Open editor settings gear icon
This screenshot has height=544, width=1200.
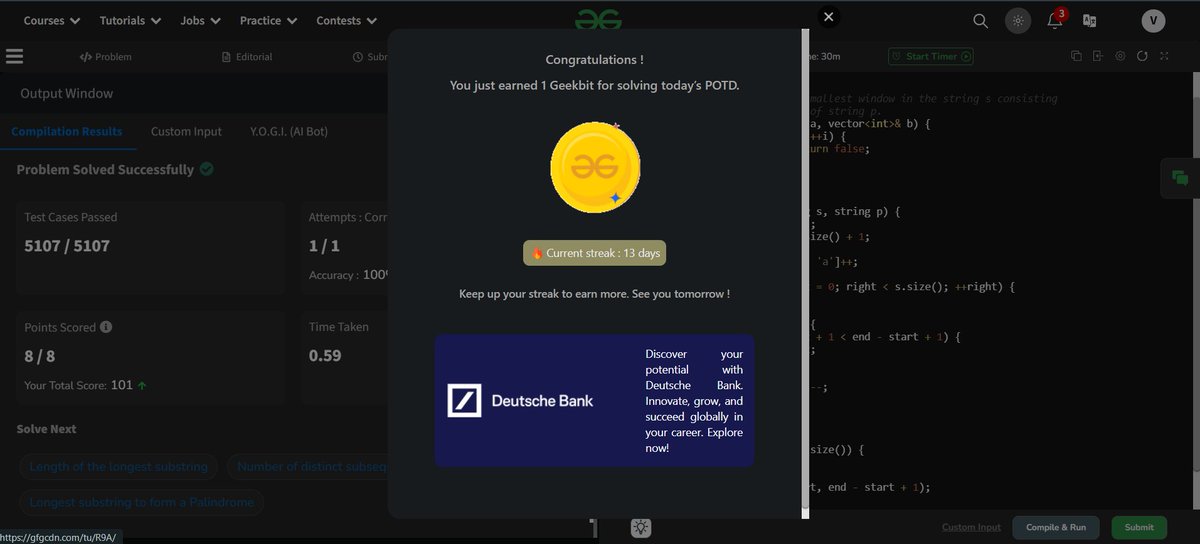[1120, 56]
